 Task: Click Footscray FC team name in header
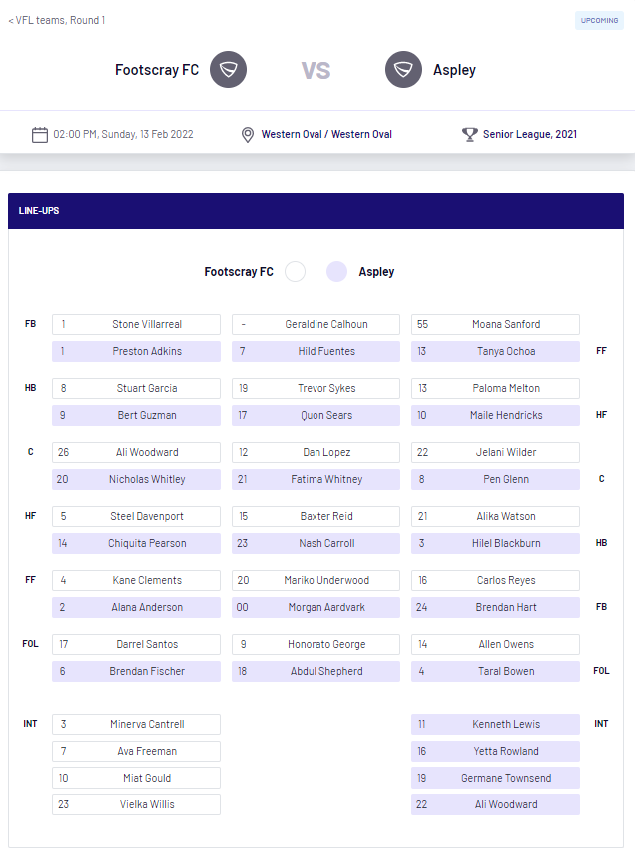click(157, 70)
